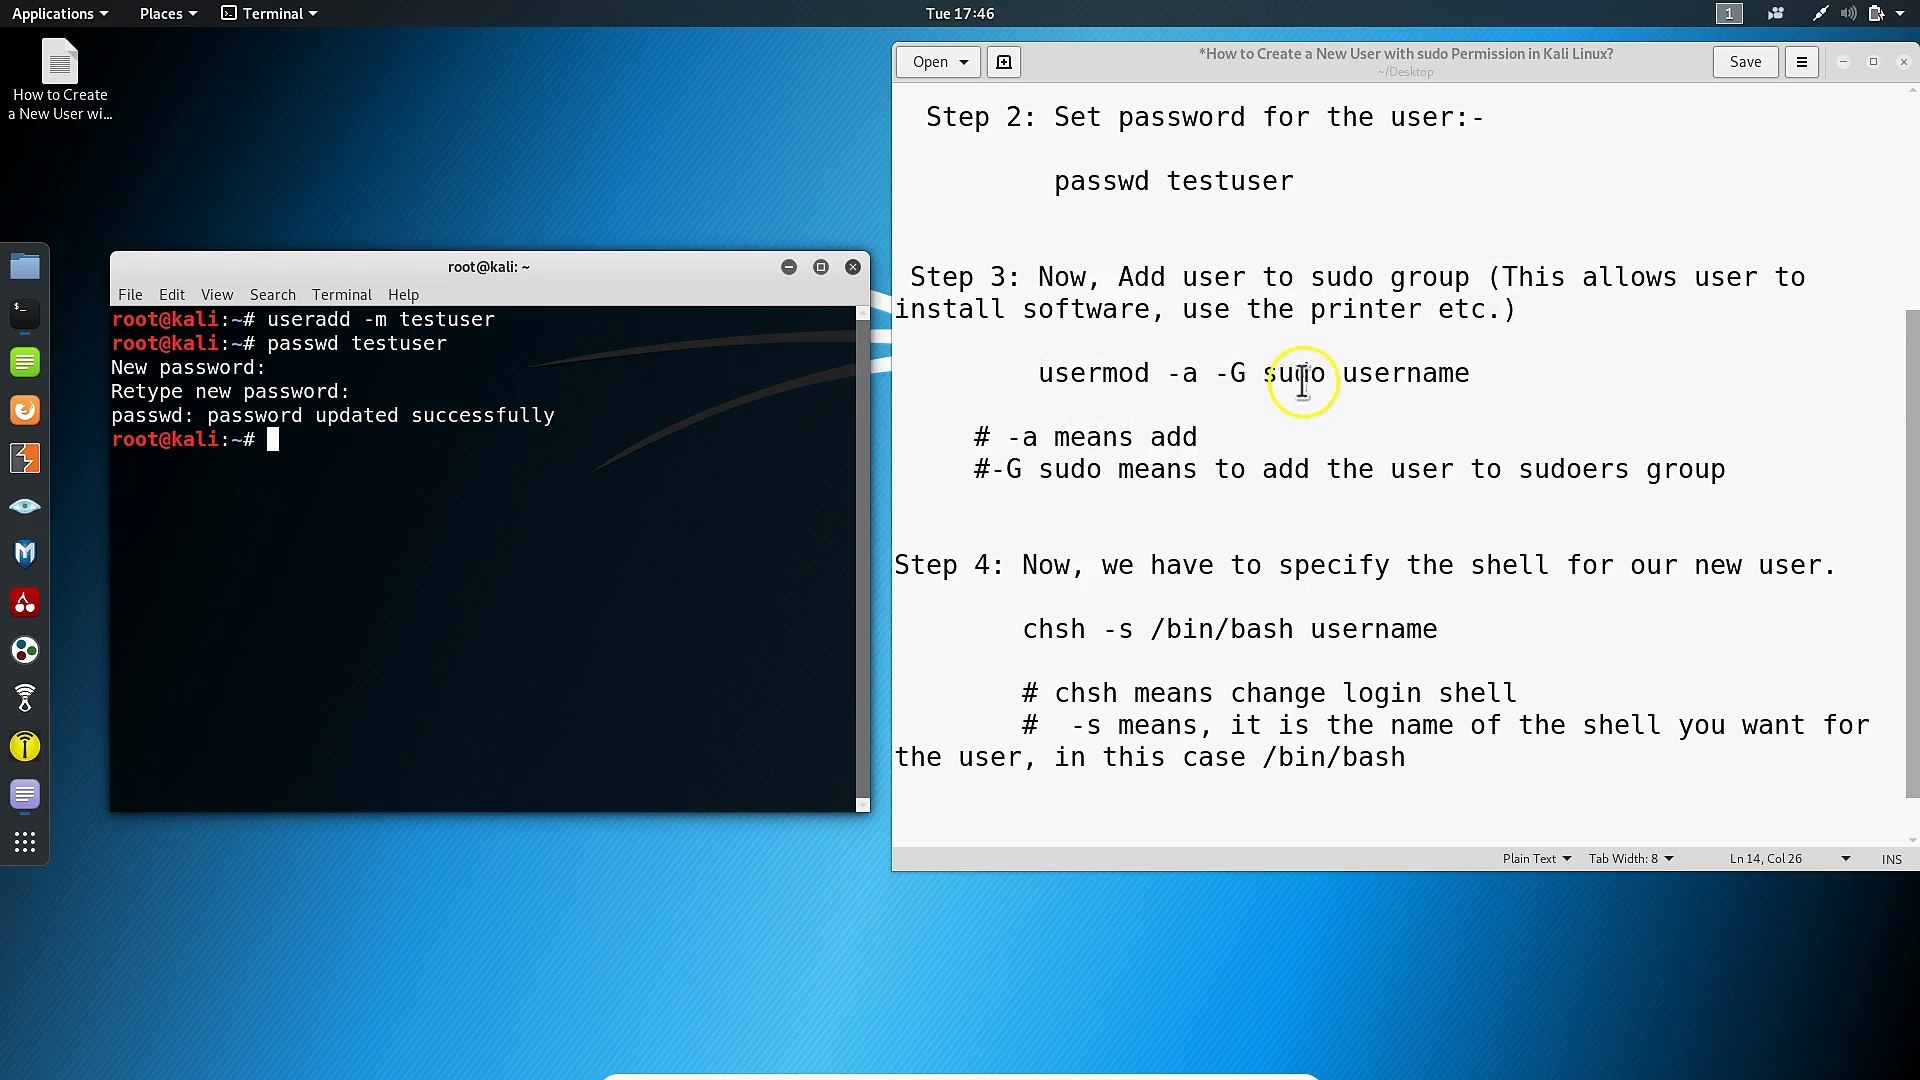Switch to workspace 1 indicator
The width and height of the screenshot is (1920, 1080).
pyautogui.click(x=1729, y=14)
